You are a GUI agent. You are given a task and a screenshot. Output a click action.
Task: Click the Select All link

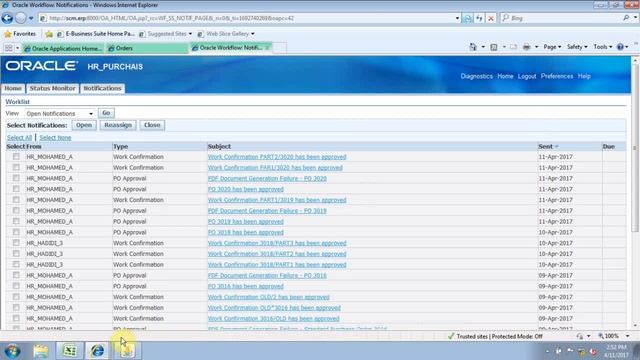coord(19,138)
